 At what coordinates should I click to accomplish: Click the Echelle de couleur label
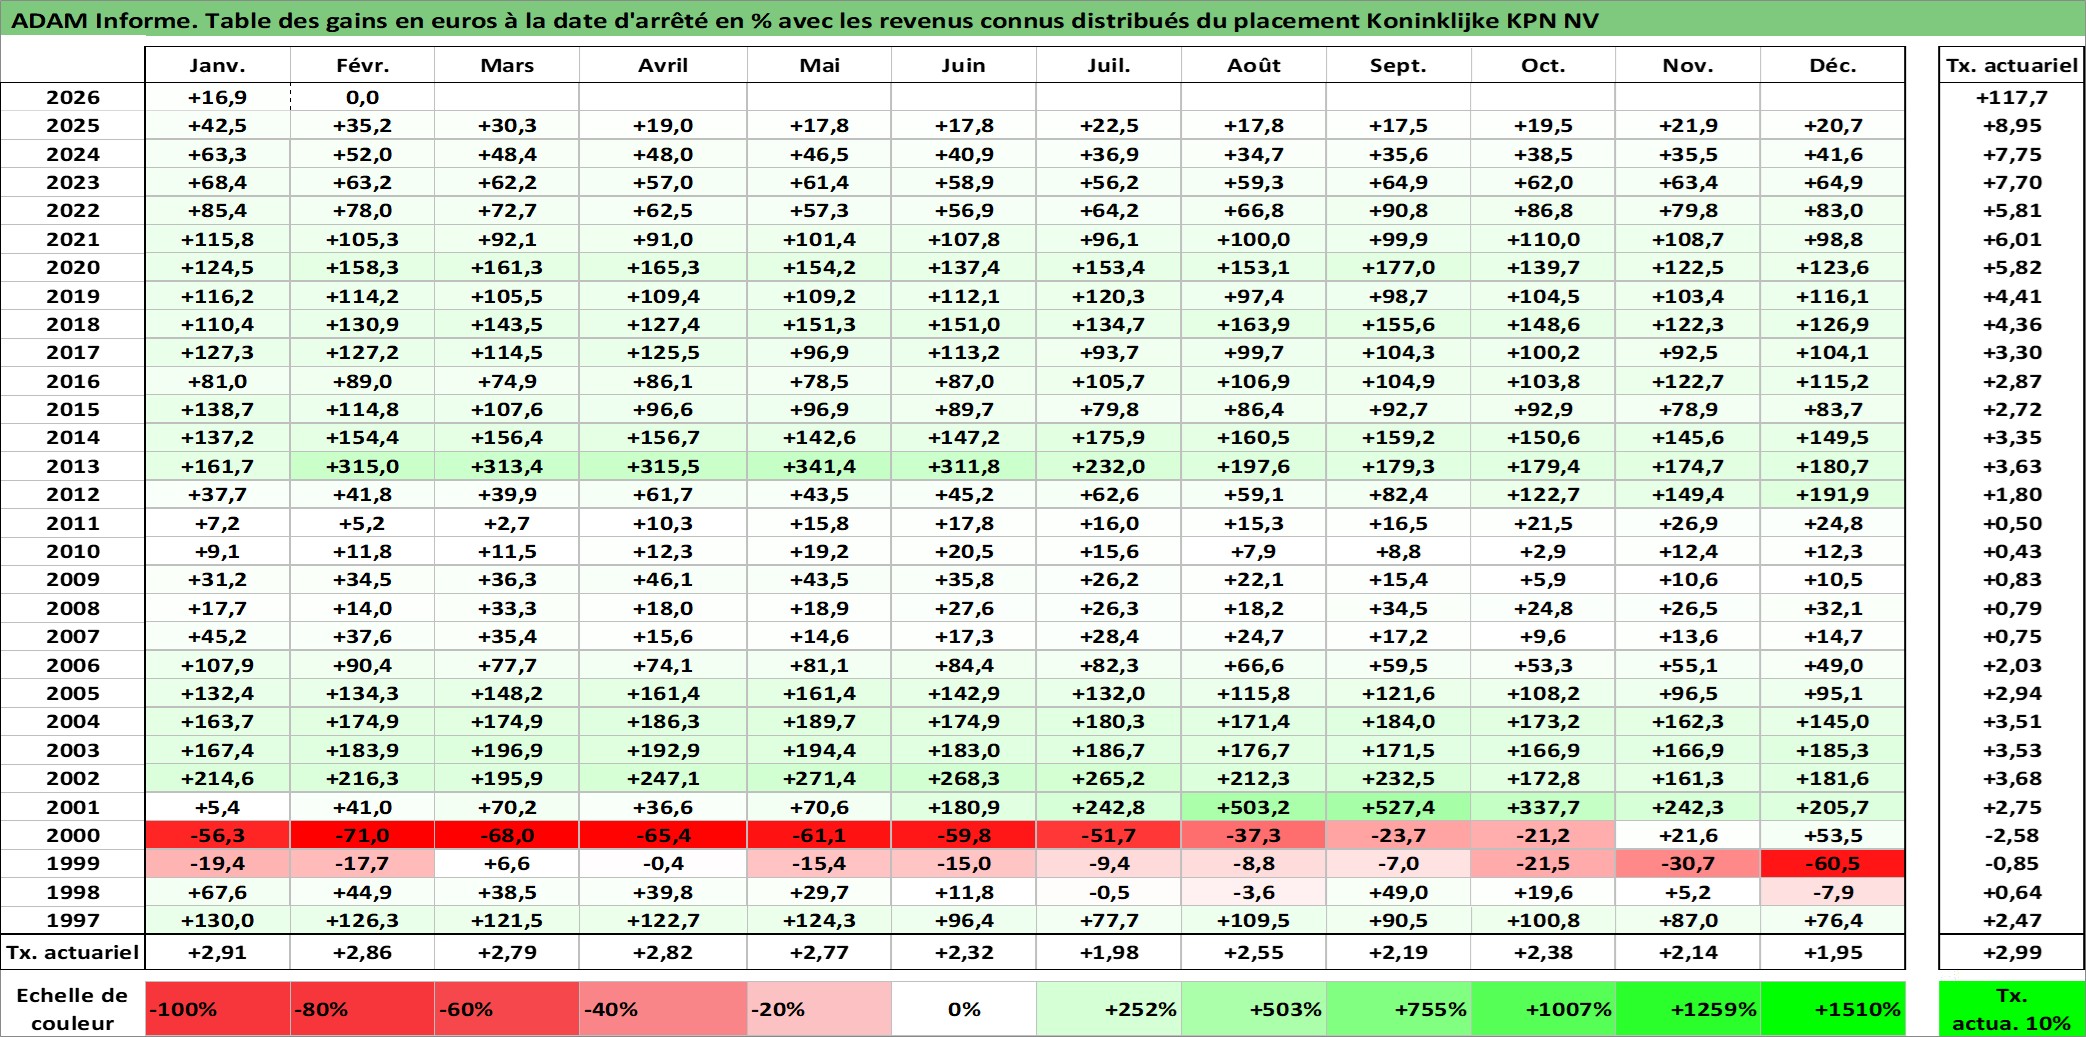[x=73, y=1009]
